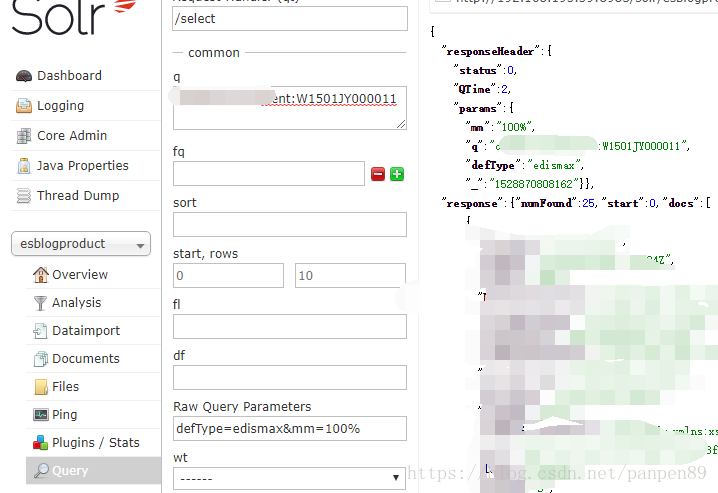Click the "common" section label
The width and height of the screenshot is (718, 493).
214,53
